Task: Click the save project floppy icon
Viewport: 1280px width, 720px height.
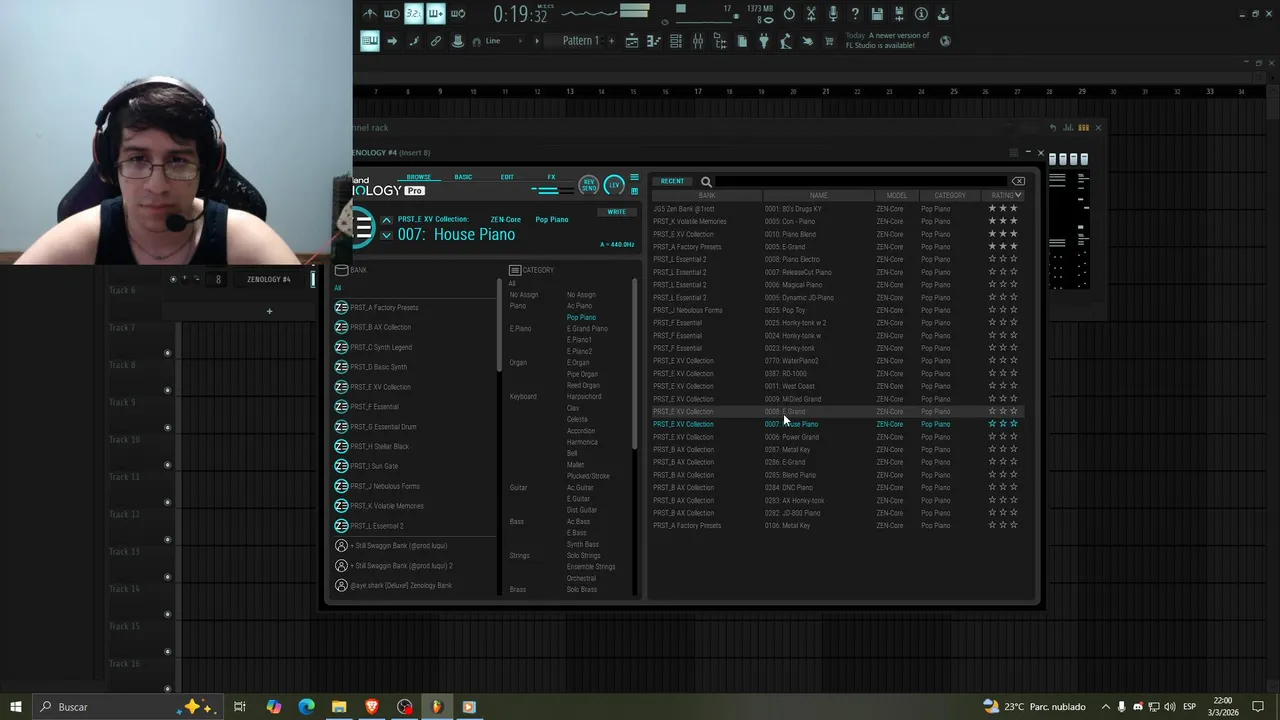Action: [877, 14]
